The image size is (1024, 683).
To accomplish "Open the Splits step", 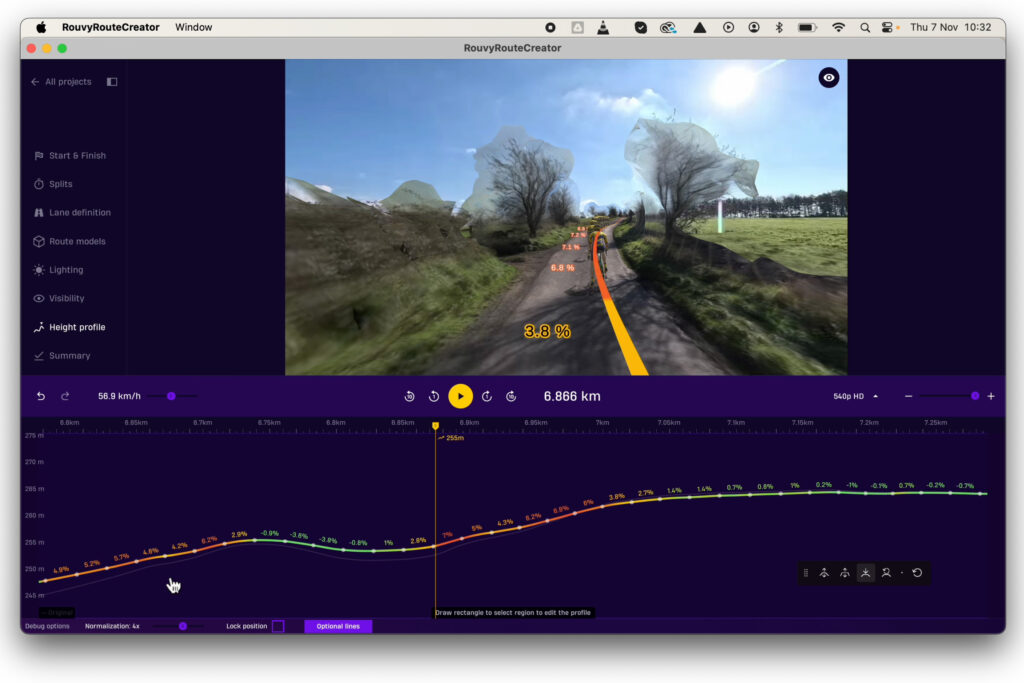I will click(53, 184).
